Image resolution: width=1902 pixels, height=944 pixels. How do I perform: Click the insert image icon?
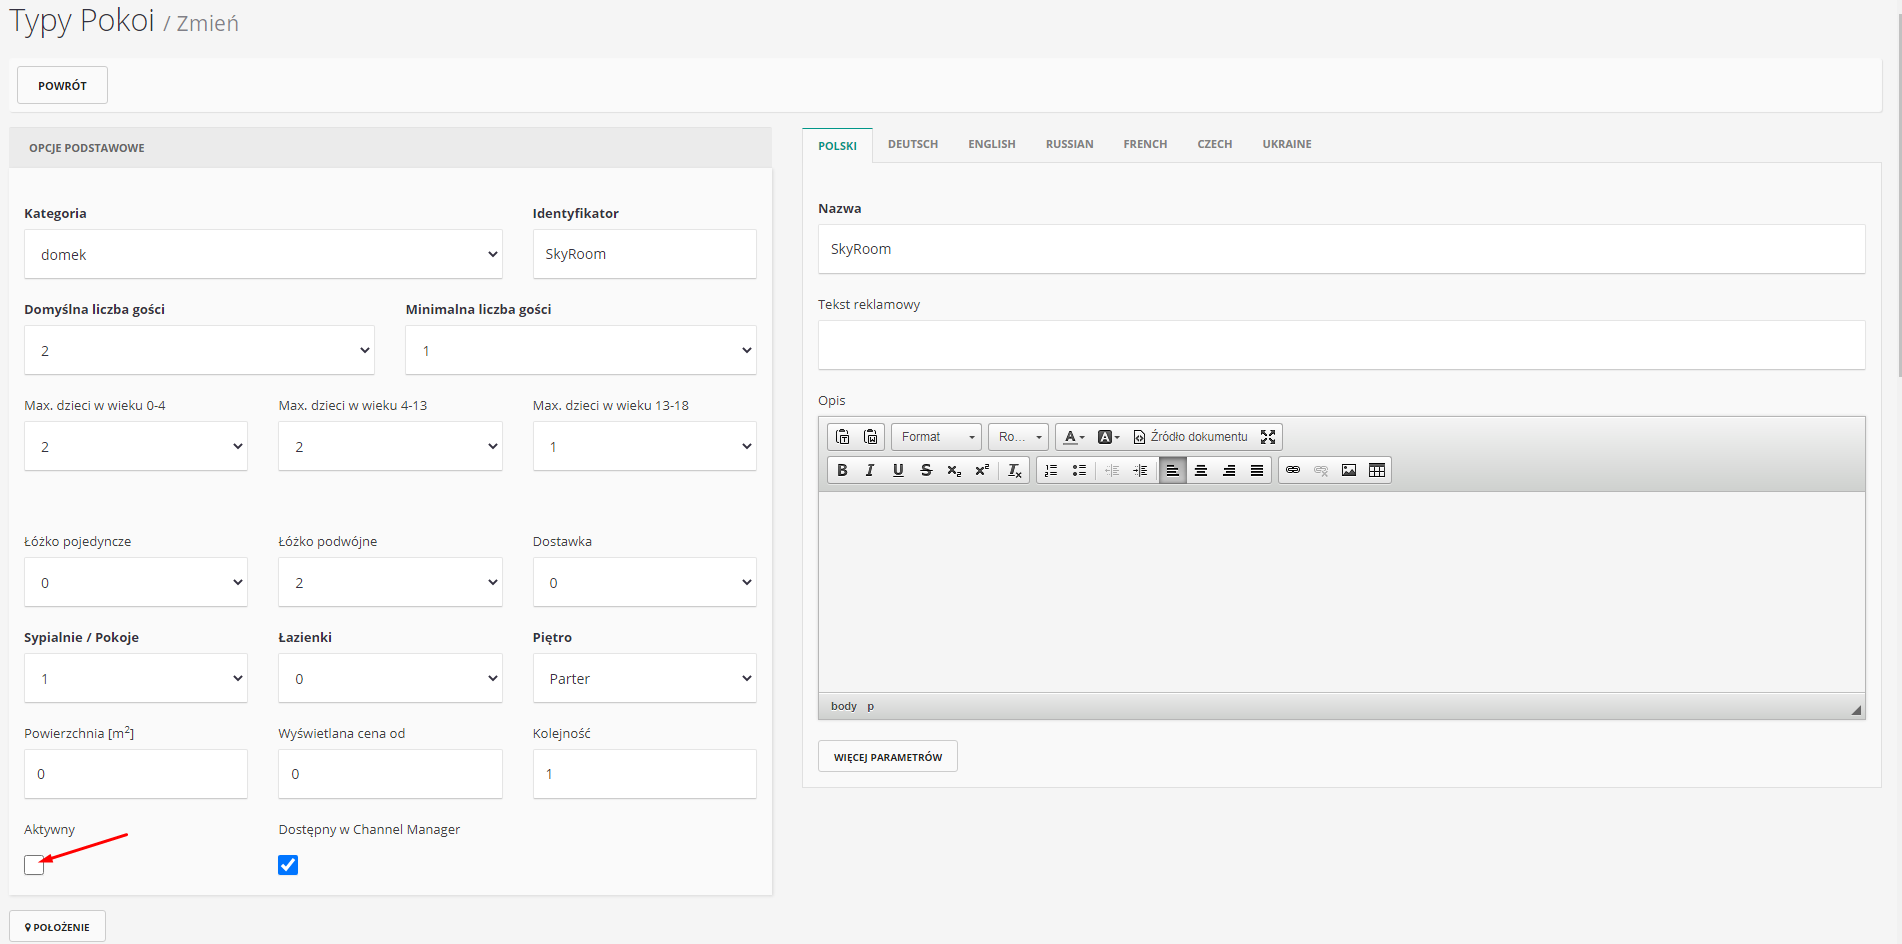[x=1349, y=470]
